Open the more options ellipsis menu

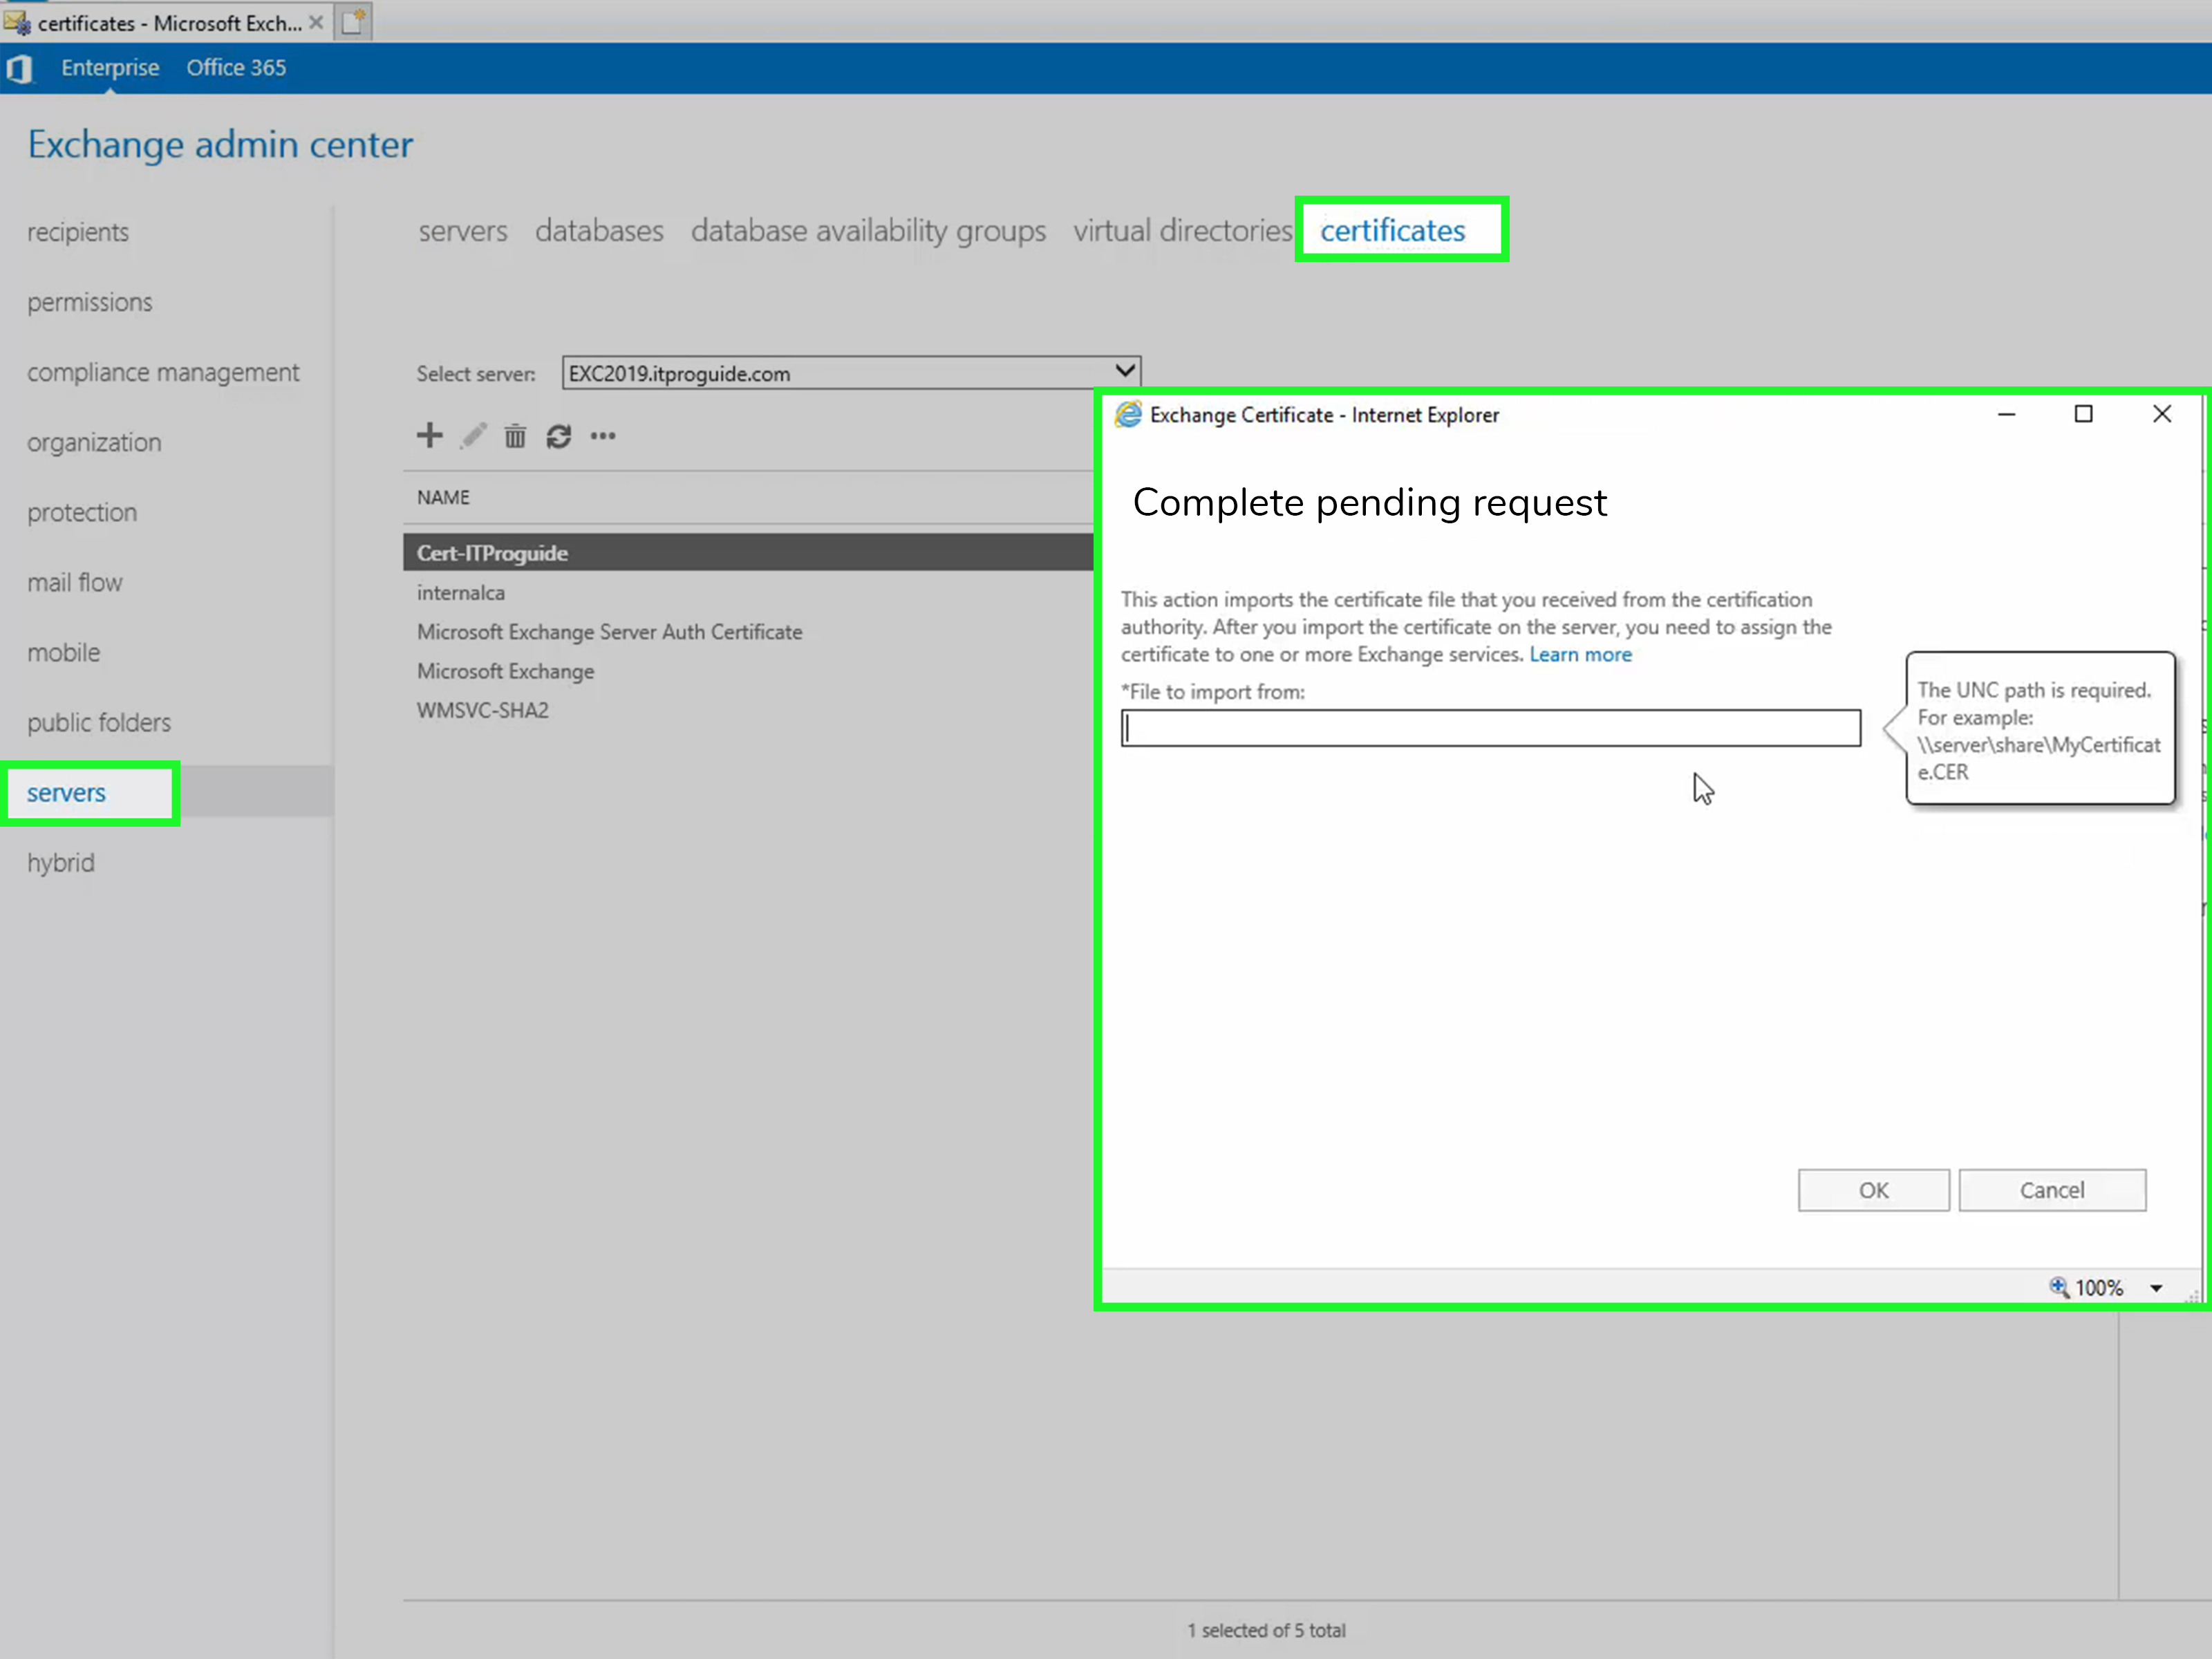point(603,436)
